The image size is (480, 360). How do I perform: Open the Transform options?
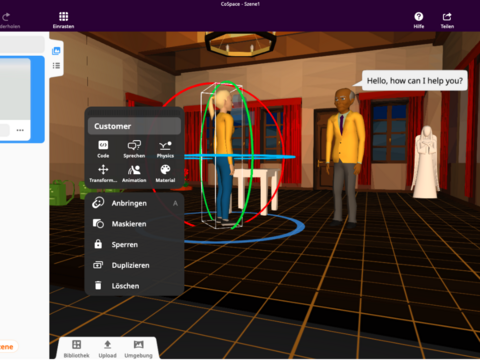pyautogui.click(x=103, y=173)
